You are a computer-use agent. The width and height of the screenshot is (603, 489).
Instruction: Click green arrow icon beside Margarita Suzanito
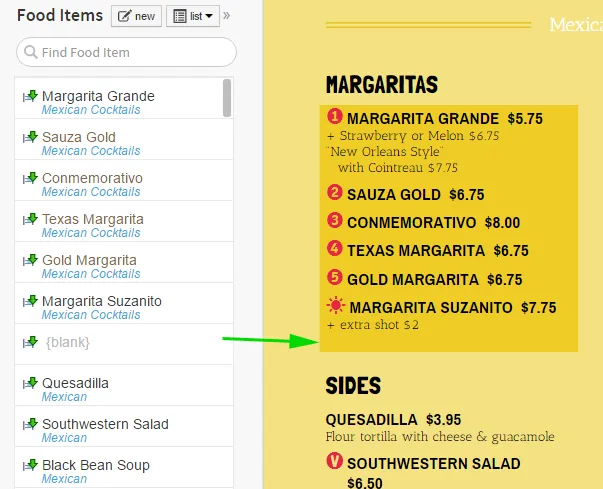[x=31, y=301]
